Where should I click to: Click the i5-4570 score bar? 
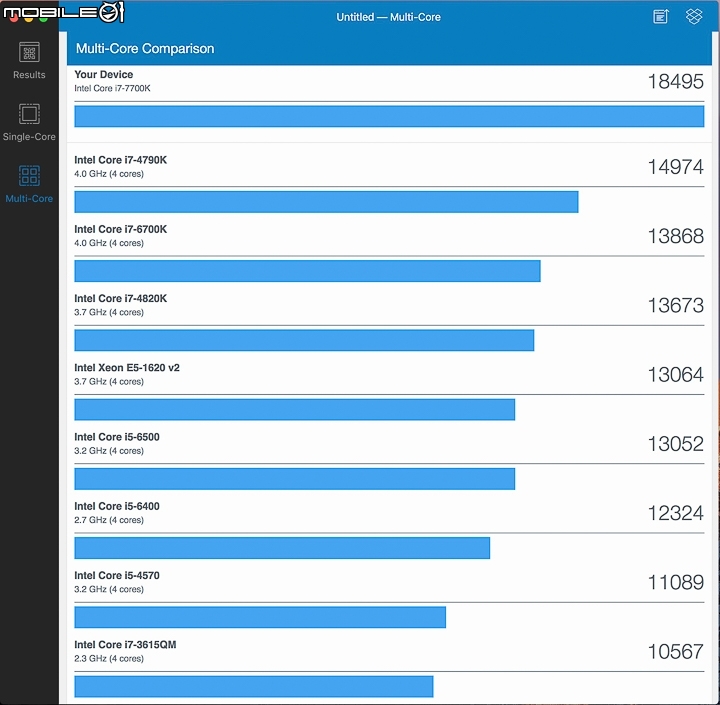[x=260, y=617]
